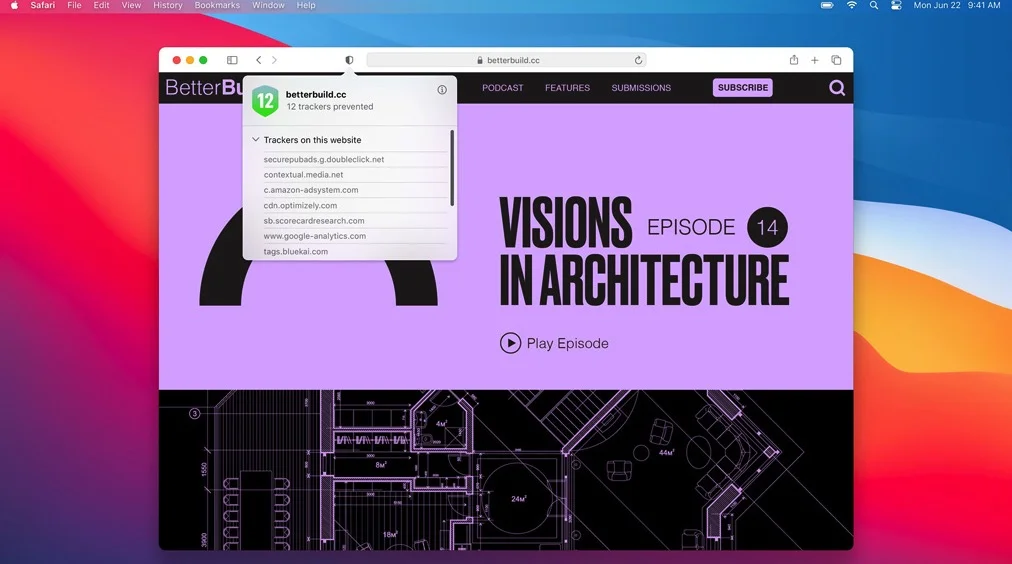The width and height of the screenshot is (1012, 564).
Task: Open the Share icon in toolbar
Action: (794, 60)
